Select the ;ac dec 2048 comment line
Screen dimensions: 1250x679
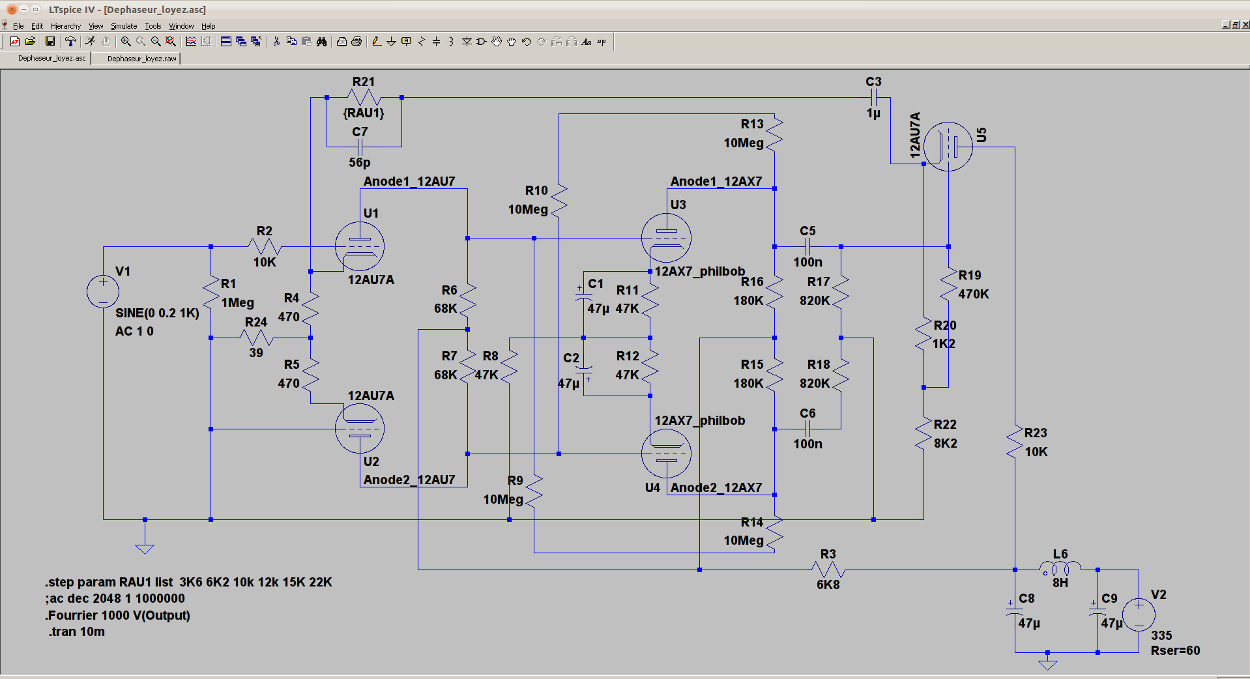114,598
